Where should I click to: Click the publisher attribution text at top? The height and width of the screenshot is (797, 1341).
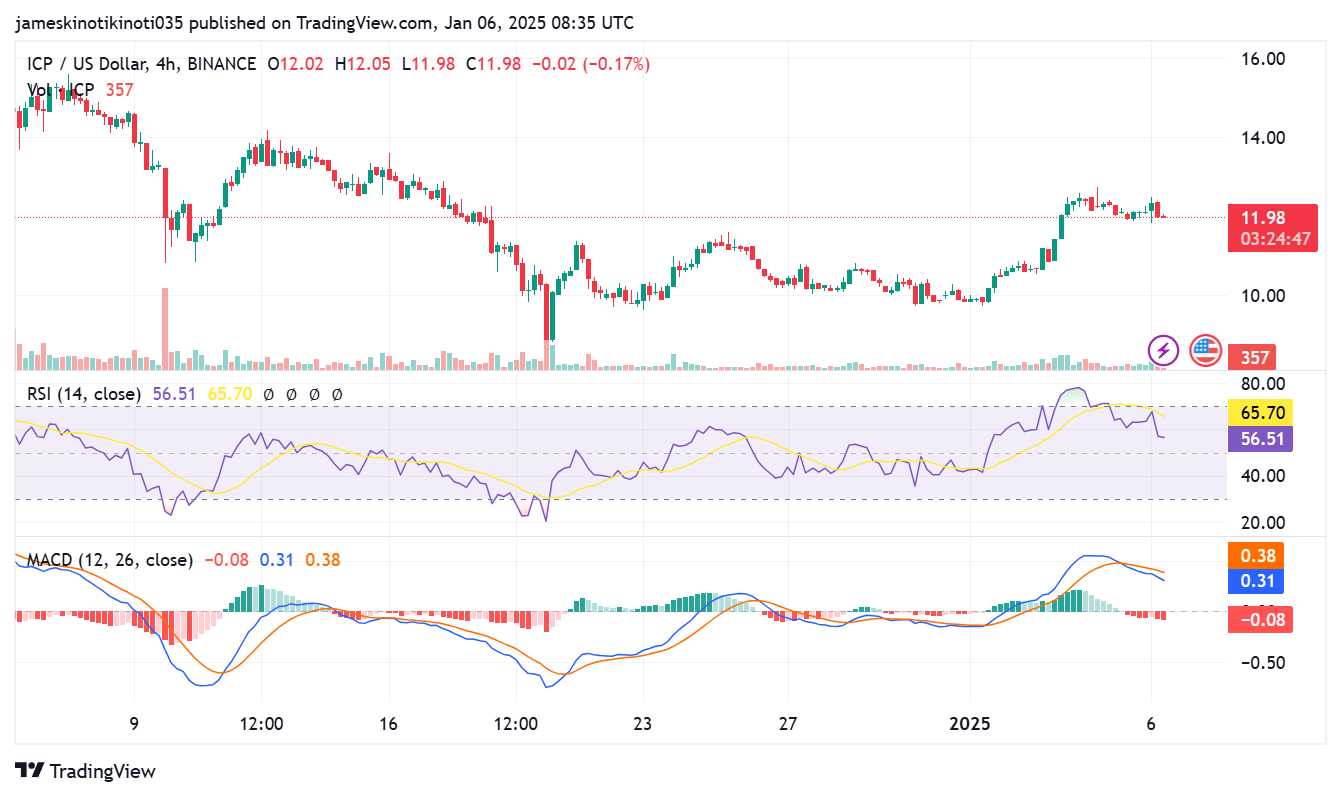[324, 23]
